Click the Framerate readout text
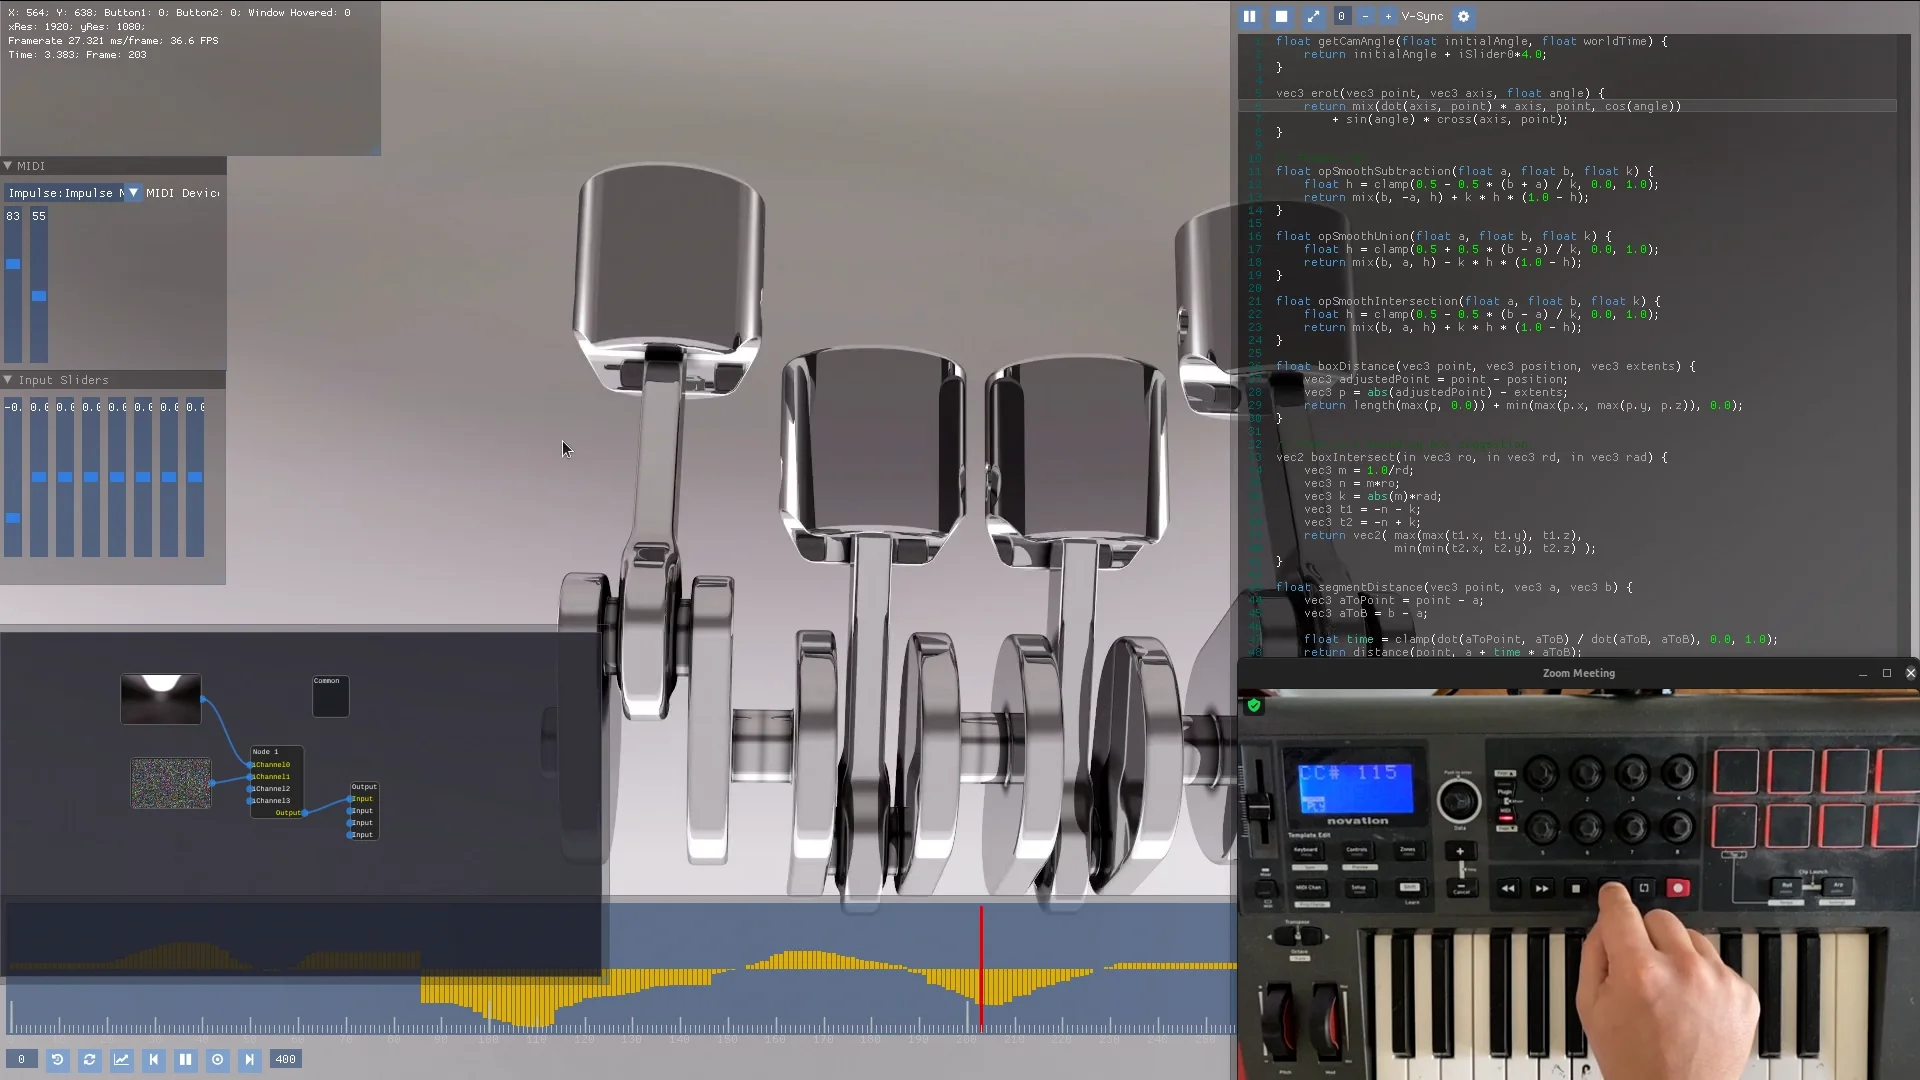 click(x=113, y=41)
